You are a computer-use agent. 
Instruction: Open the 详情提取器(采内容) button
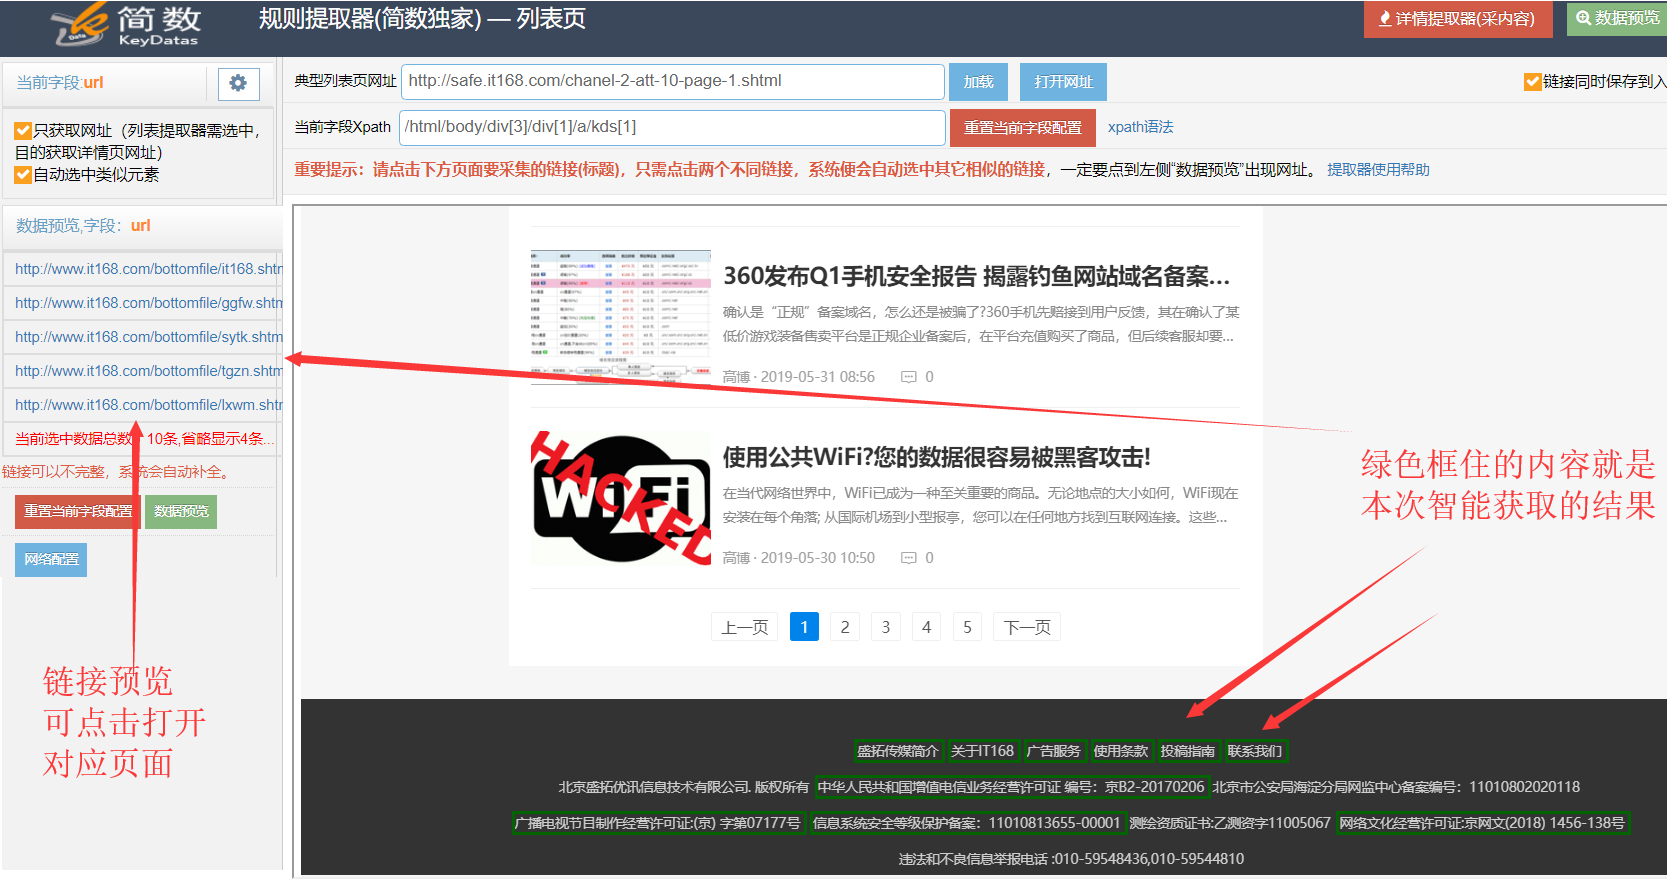1457,19
